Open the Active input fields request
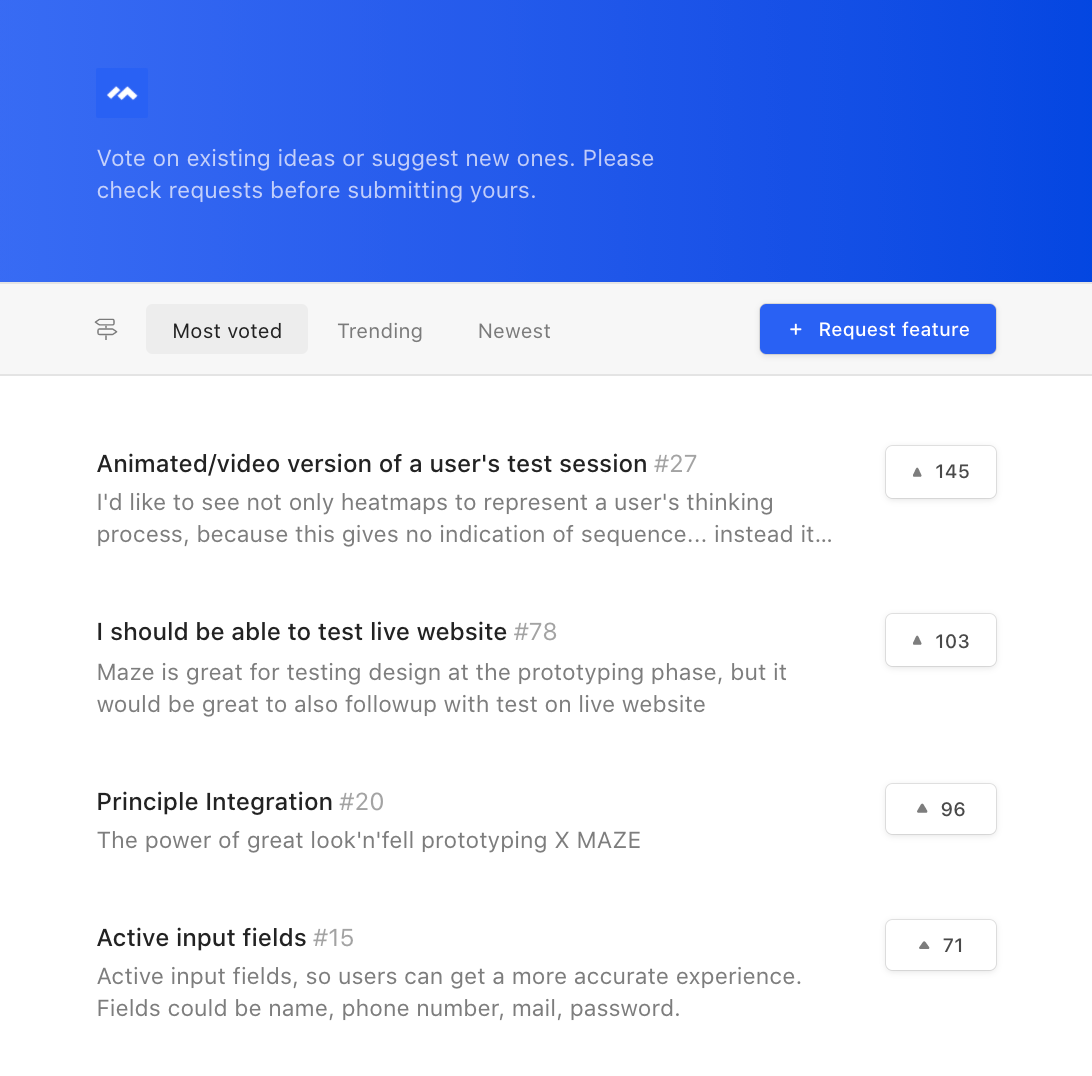Viewport: 1092px width, 1076px height. tap(201, 937)
